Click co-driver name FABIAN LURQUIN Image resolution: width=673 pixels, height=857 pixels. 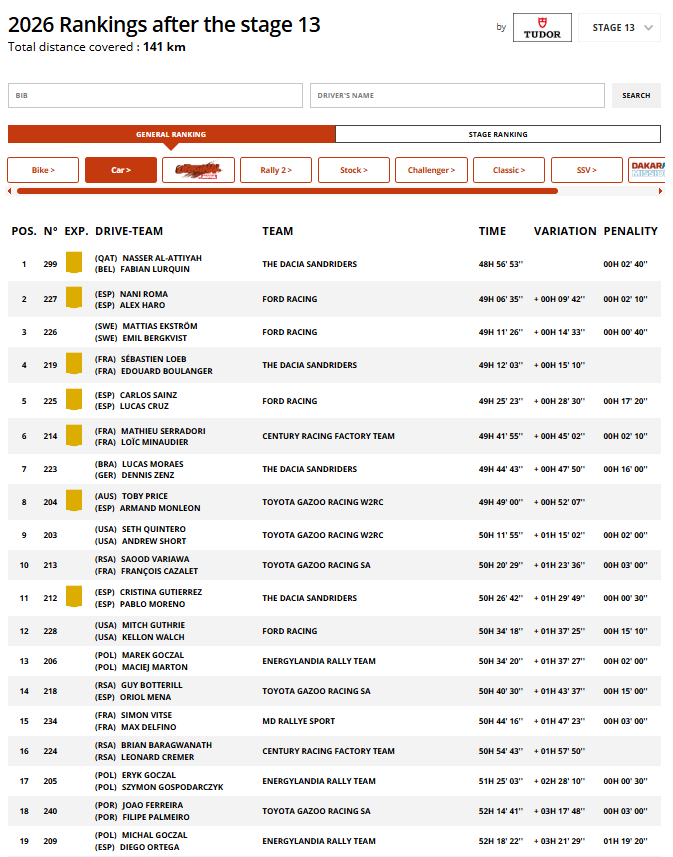click(155, 269)
